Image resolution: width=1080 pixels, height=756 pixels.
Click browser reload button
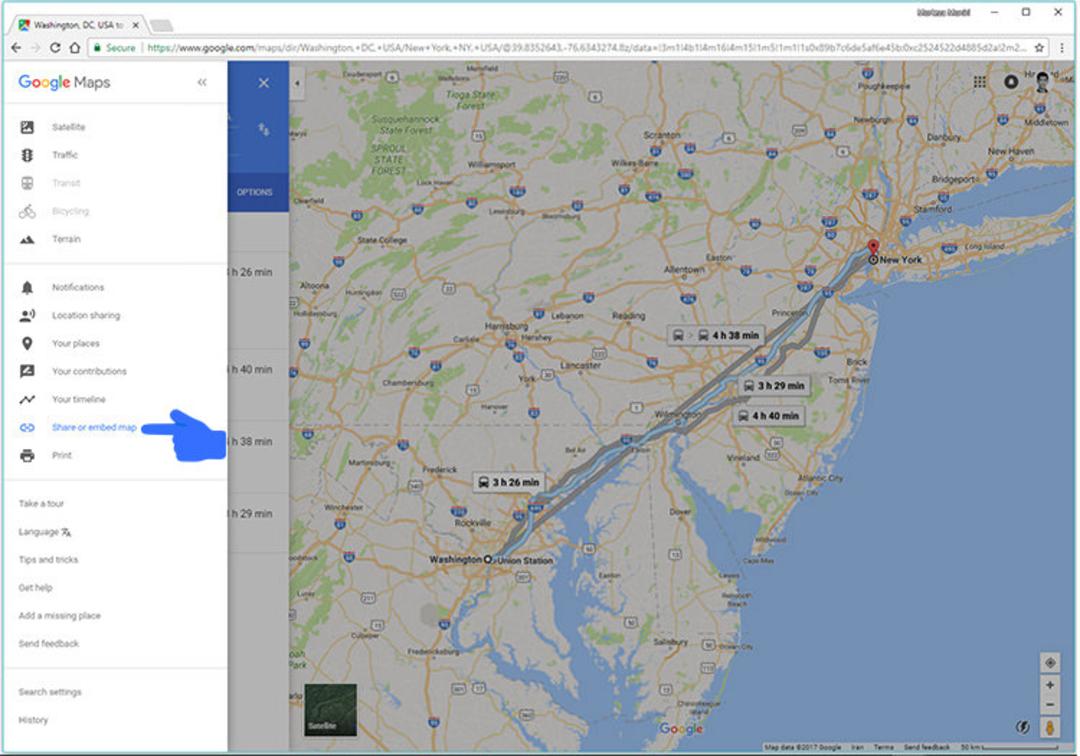(x=55, y=48)
